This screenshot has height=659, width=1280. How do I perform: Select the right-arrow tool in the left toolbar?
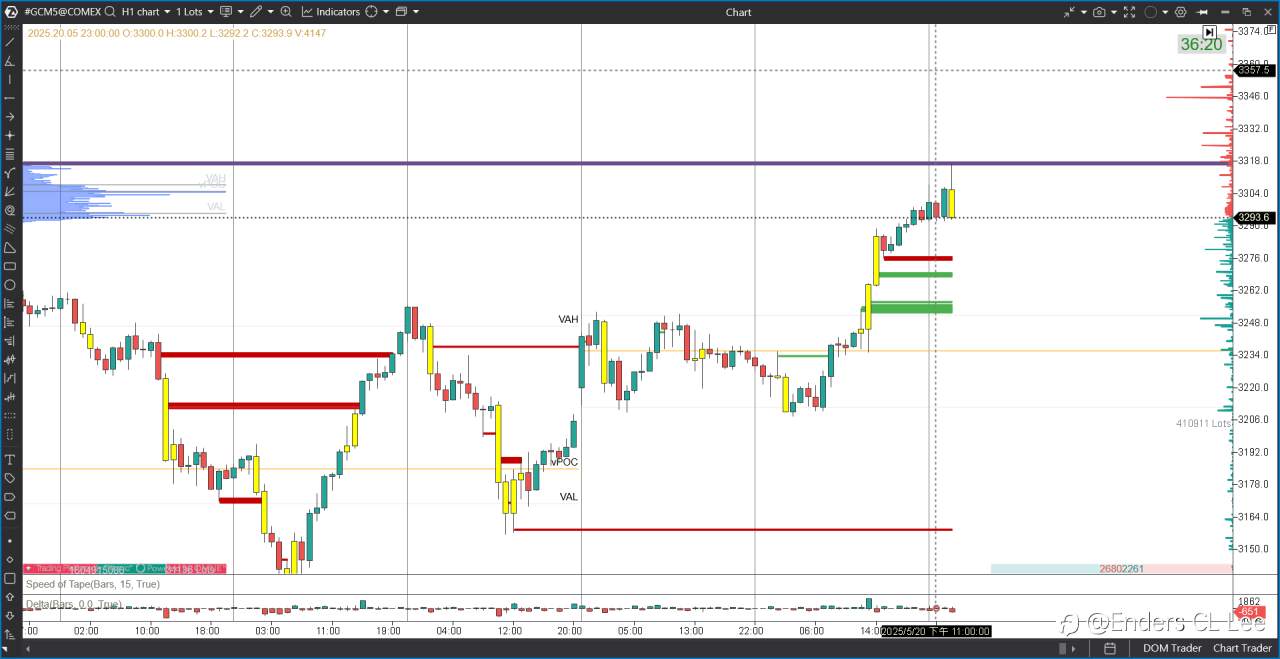tap(10, 116)
